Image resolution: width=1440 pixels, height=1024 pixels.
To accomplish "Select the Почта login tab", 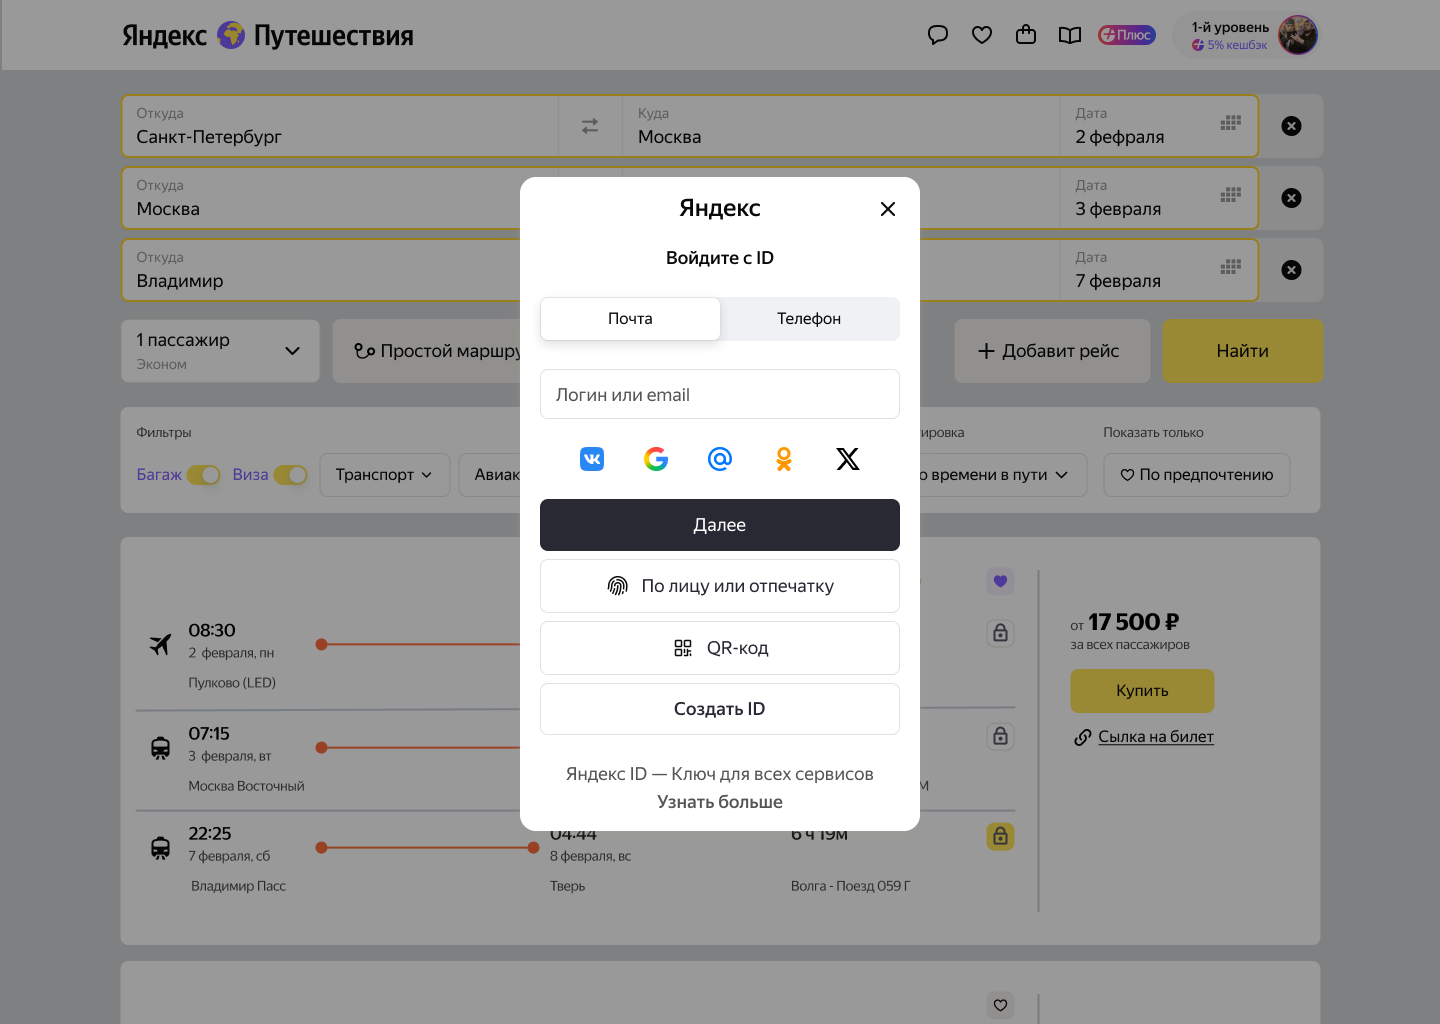I will coord(630,319).
